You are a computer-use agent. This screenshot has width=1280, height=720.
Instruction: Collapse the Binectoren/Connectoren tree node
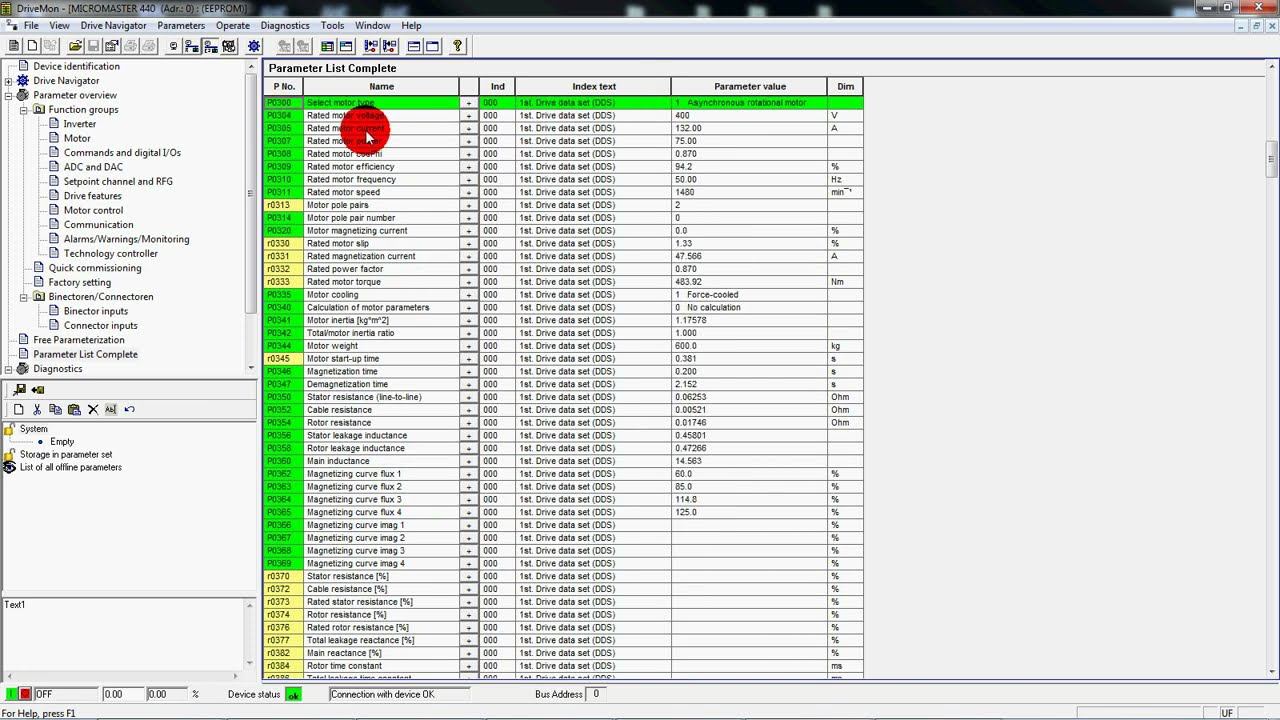[24, 297]
